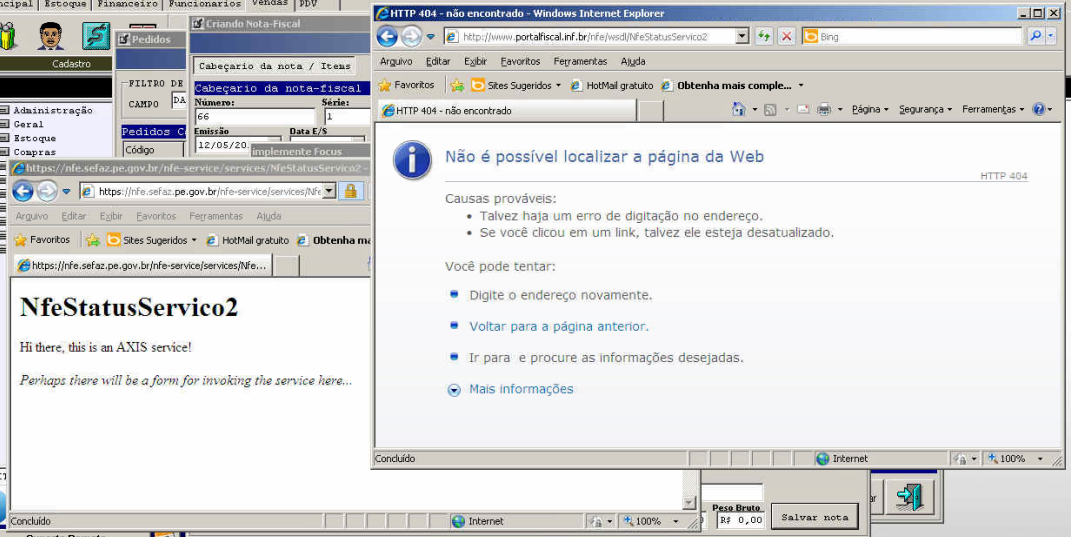Click the read mail envelope icon
This screenshot has width=1071, height=537.
(803, 109)
